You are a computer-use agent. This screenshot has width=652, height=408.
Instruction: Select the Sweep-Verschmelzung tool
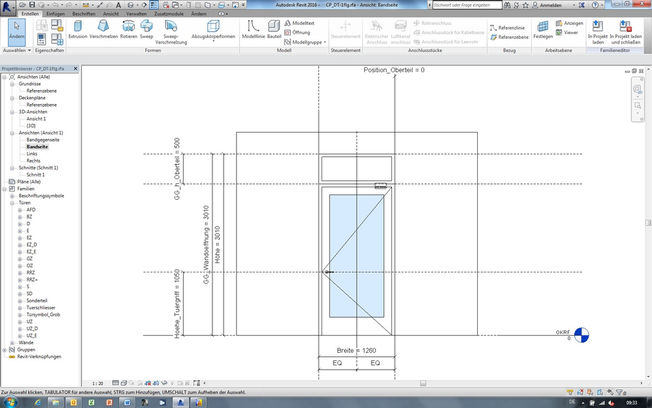[171, 32]
